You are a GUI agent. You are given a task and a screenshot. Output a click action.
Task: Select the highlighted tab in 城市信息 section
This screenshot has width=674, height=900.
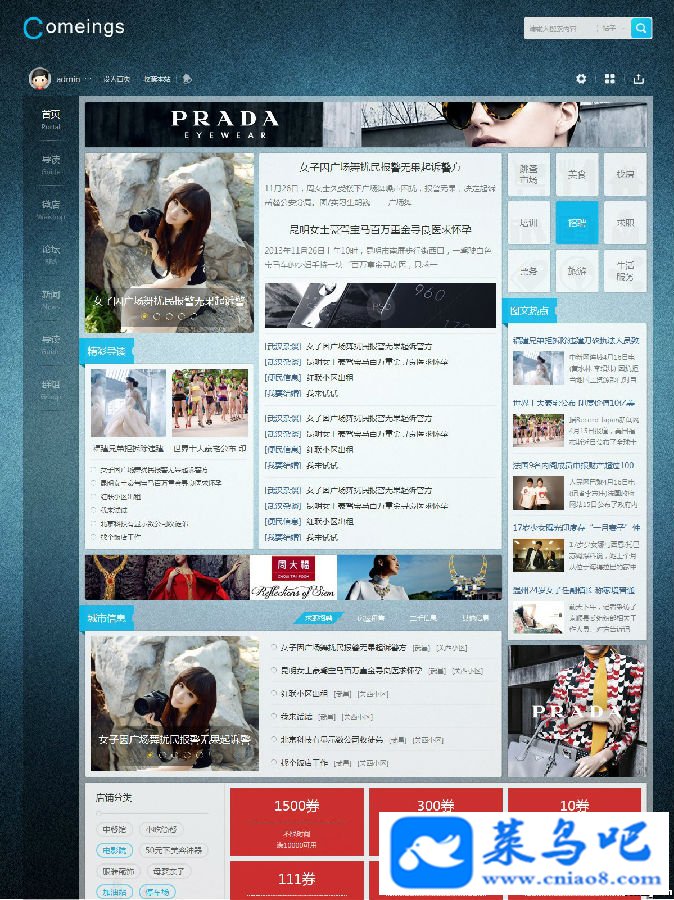click(x=319, y=618)
